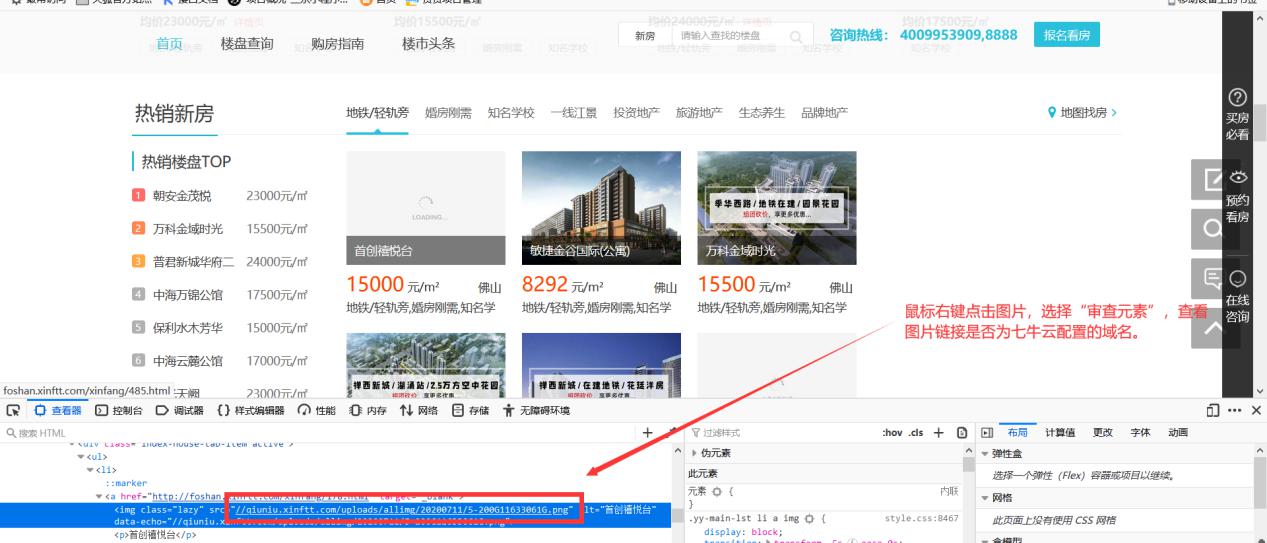Select the 布局 layout side tab
The height and width of the screenshot is (543, 1267).
[x=1017, y=432]
